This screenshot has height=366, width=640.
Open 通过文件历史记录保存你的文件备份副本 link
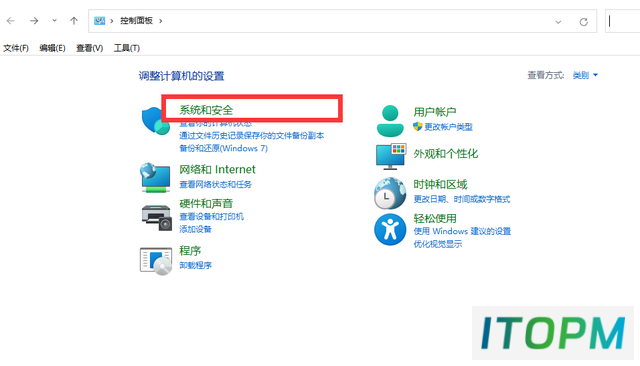tap(251, 135)
